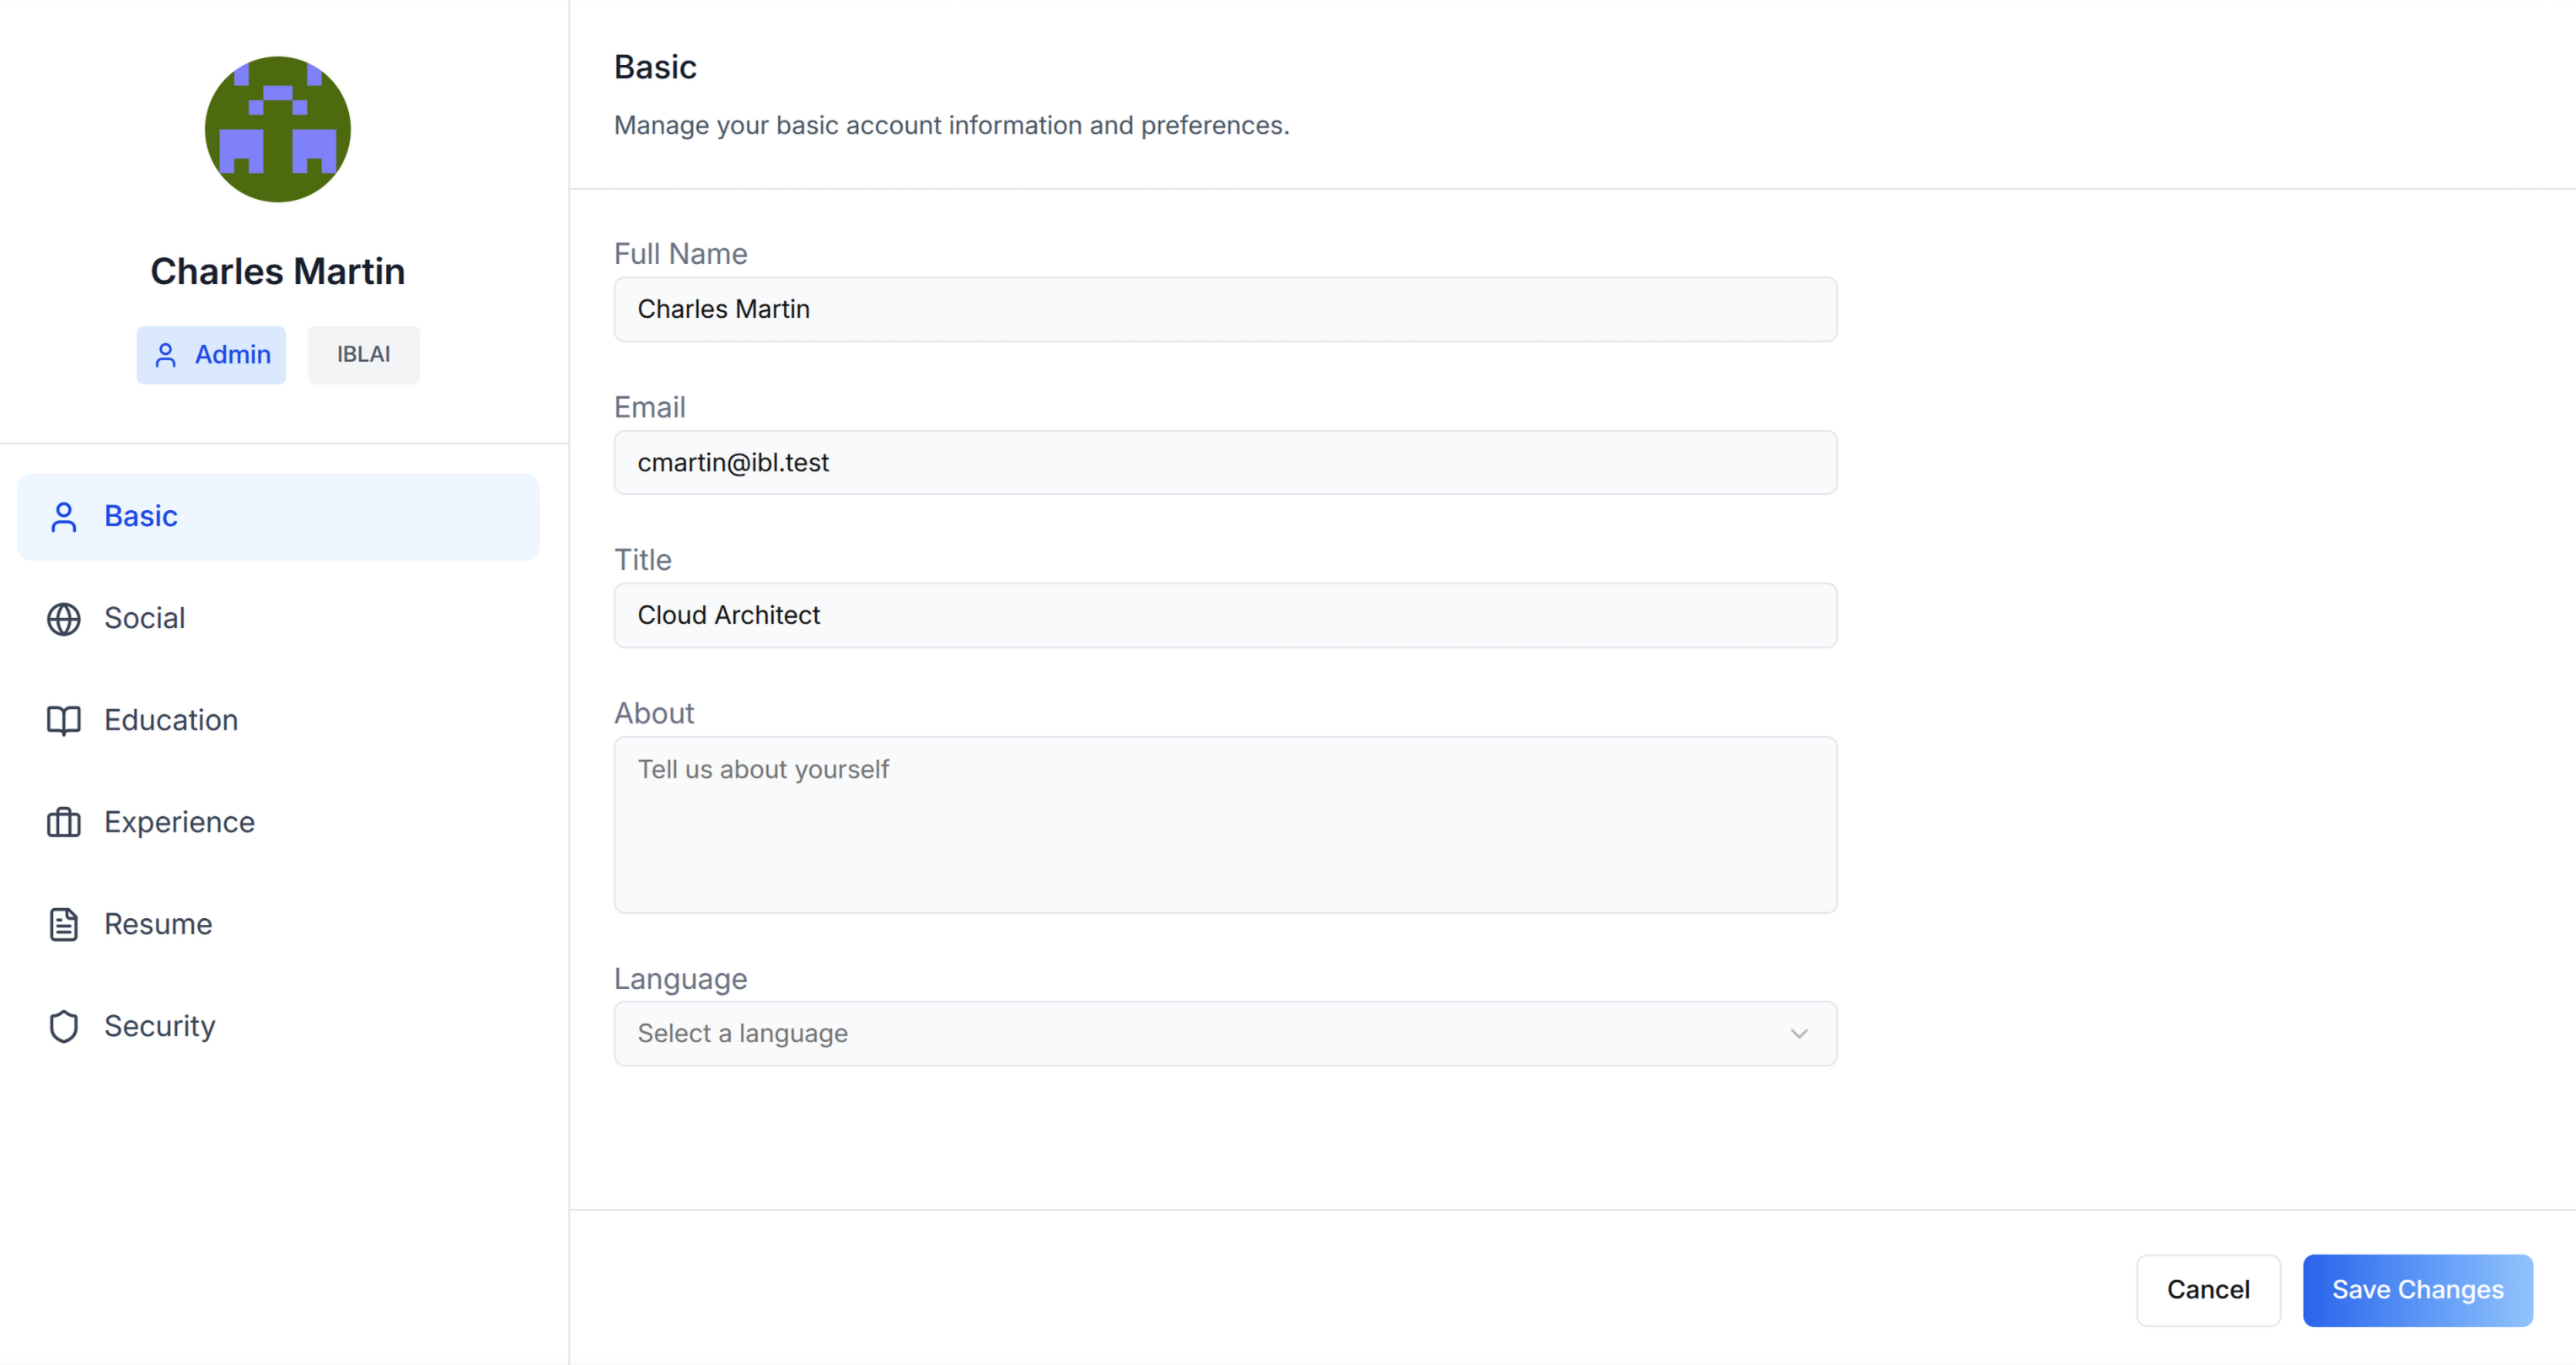The height and width of the screenshot is (1365, 2576).
Task: Open the profile avatar image
Action: pyautogui.click(x=277, y=128)
